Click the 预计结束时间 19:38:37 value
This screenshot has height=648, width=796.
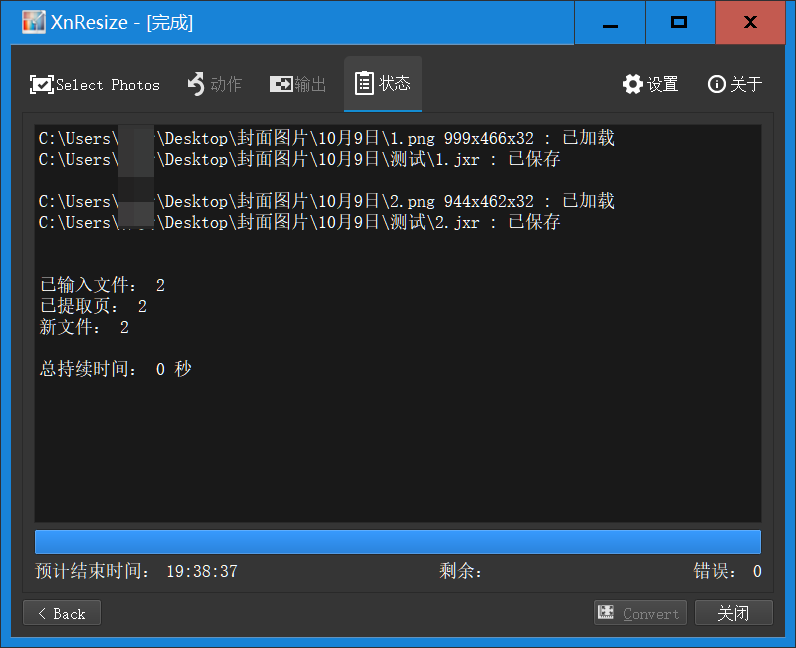click(x=202, y=571)
